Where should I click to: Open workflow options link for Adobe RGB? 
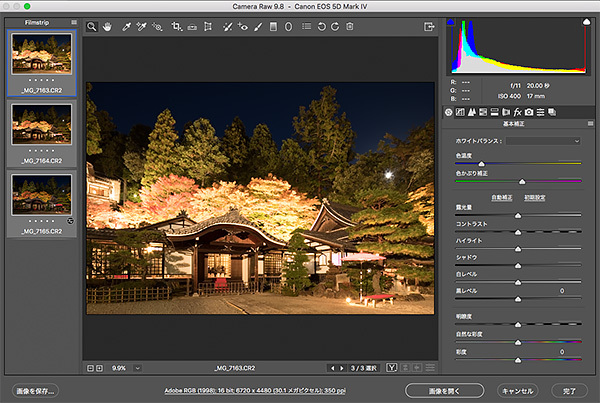[255, 390]
